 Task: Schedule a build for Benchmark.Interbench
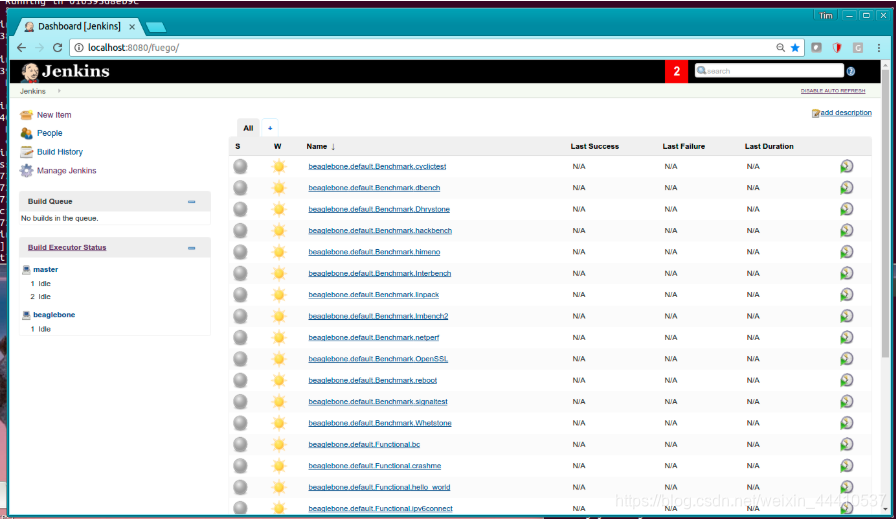tap(846, 273)
